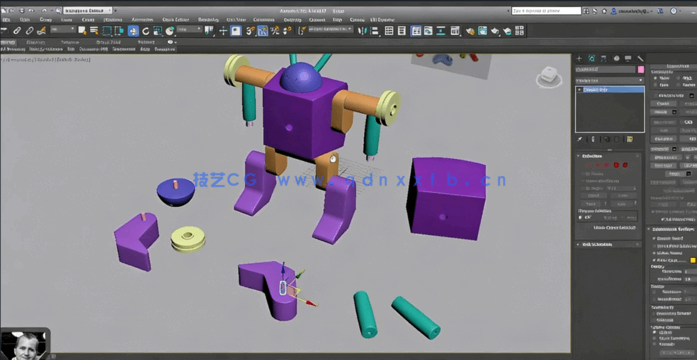Viewport: 697px width, 360px height.
Task: Toggle the Spinner Snap button
Action: pyautogui.click(x=288, y=31)
